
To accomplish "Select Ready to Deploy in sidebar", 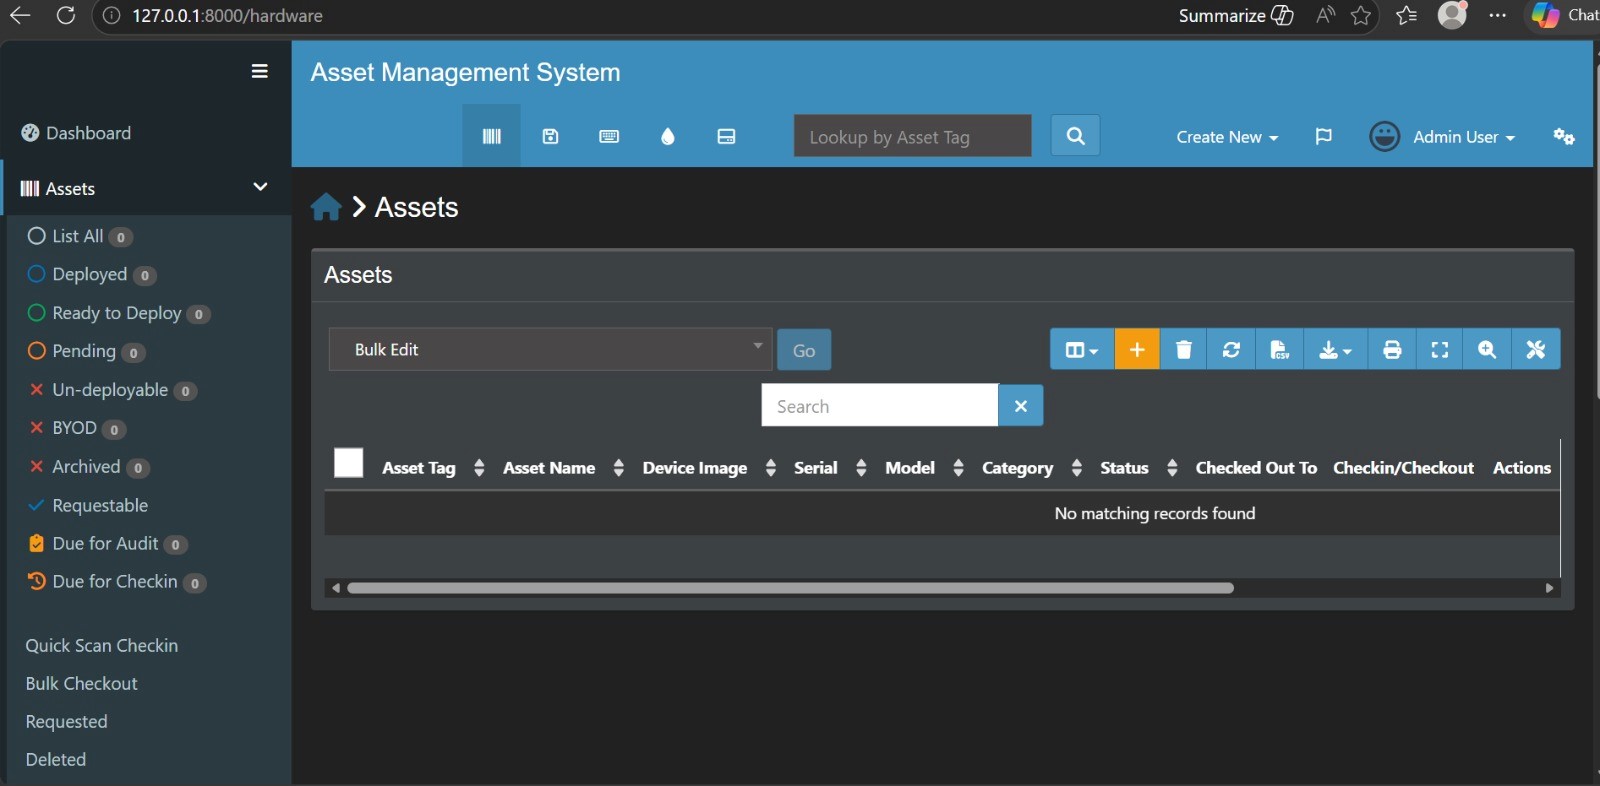I will click(x=117, y=313).
